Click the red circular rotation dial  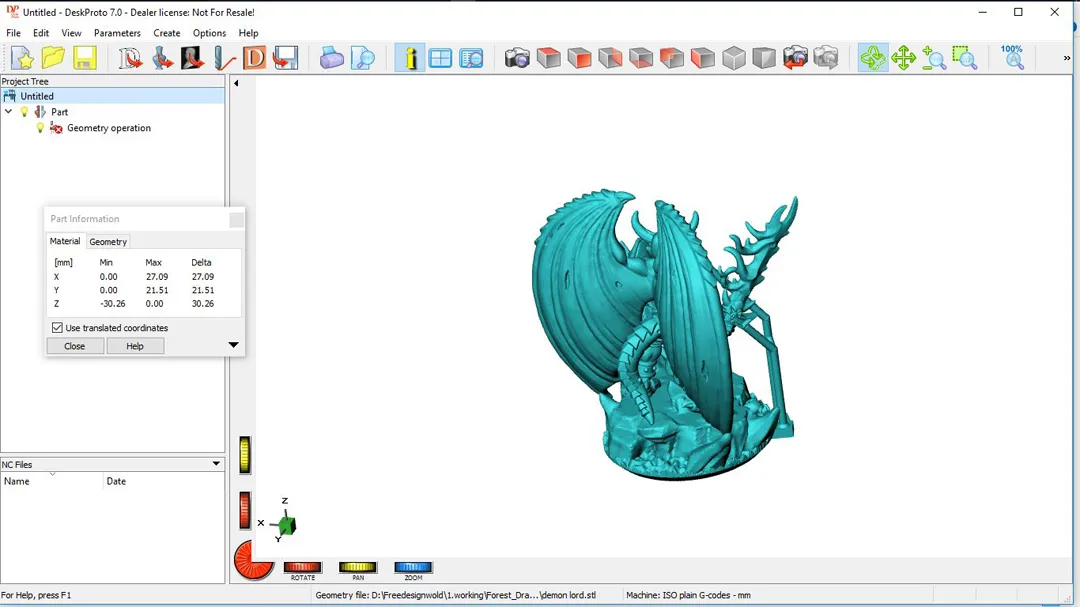(253, 560)
